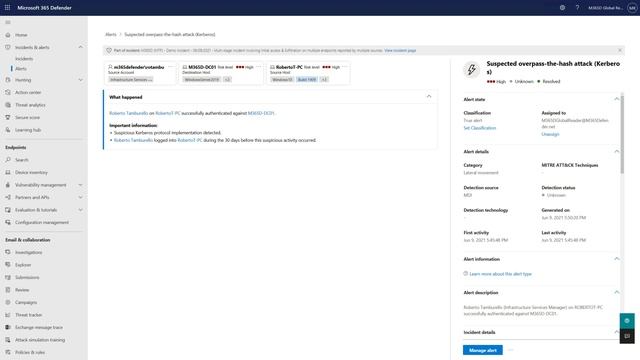Click the Infrastructure Services tag

pyautogui.click(x=131, y=80)
